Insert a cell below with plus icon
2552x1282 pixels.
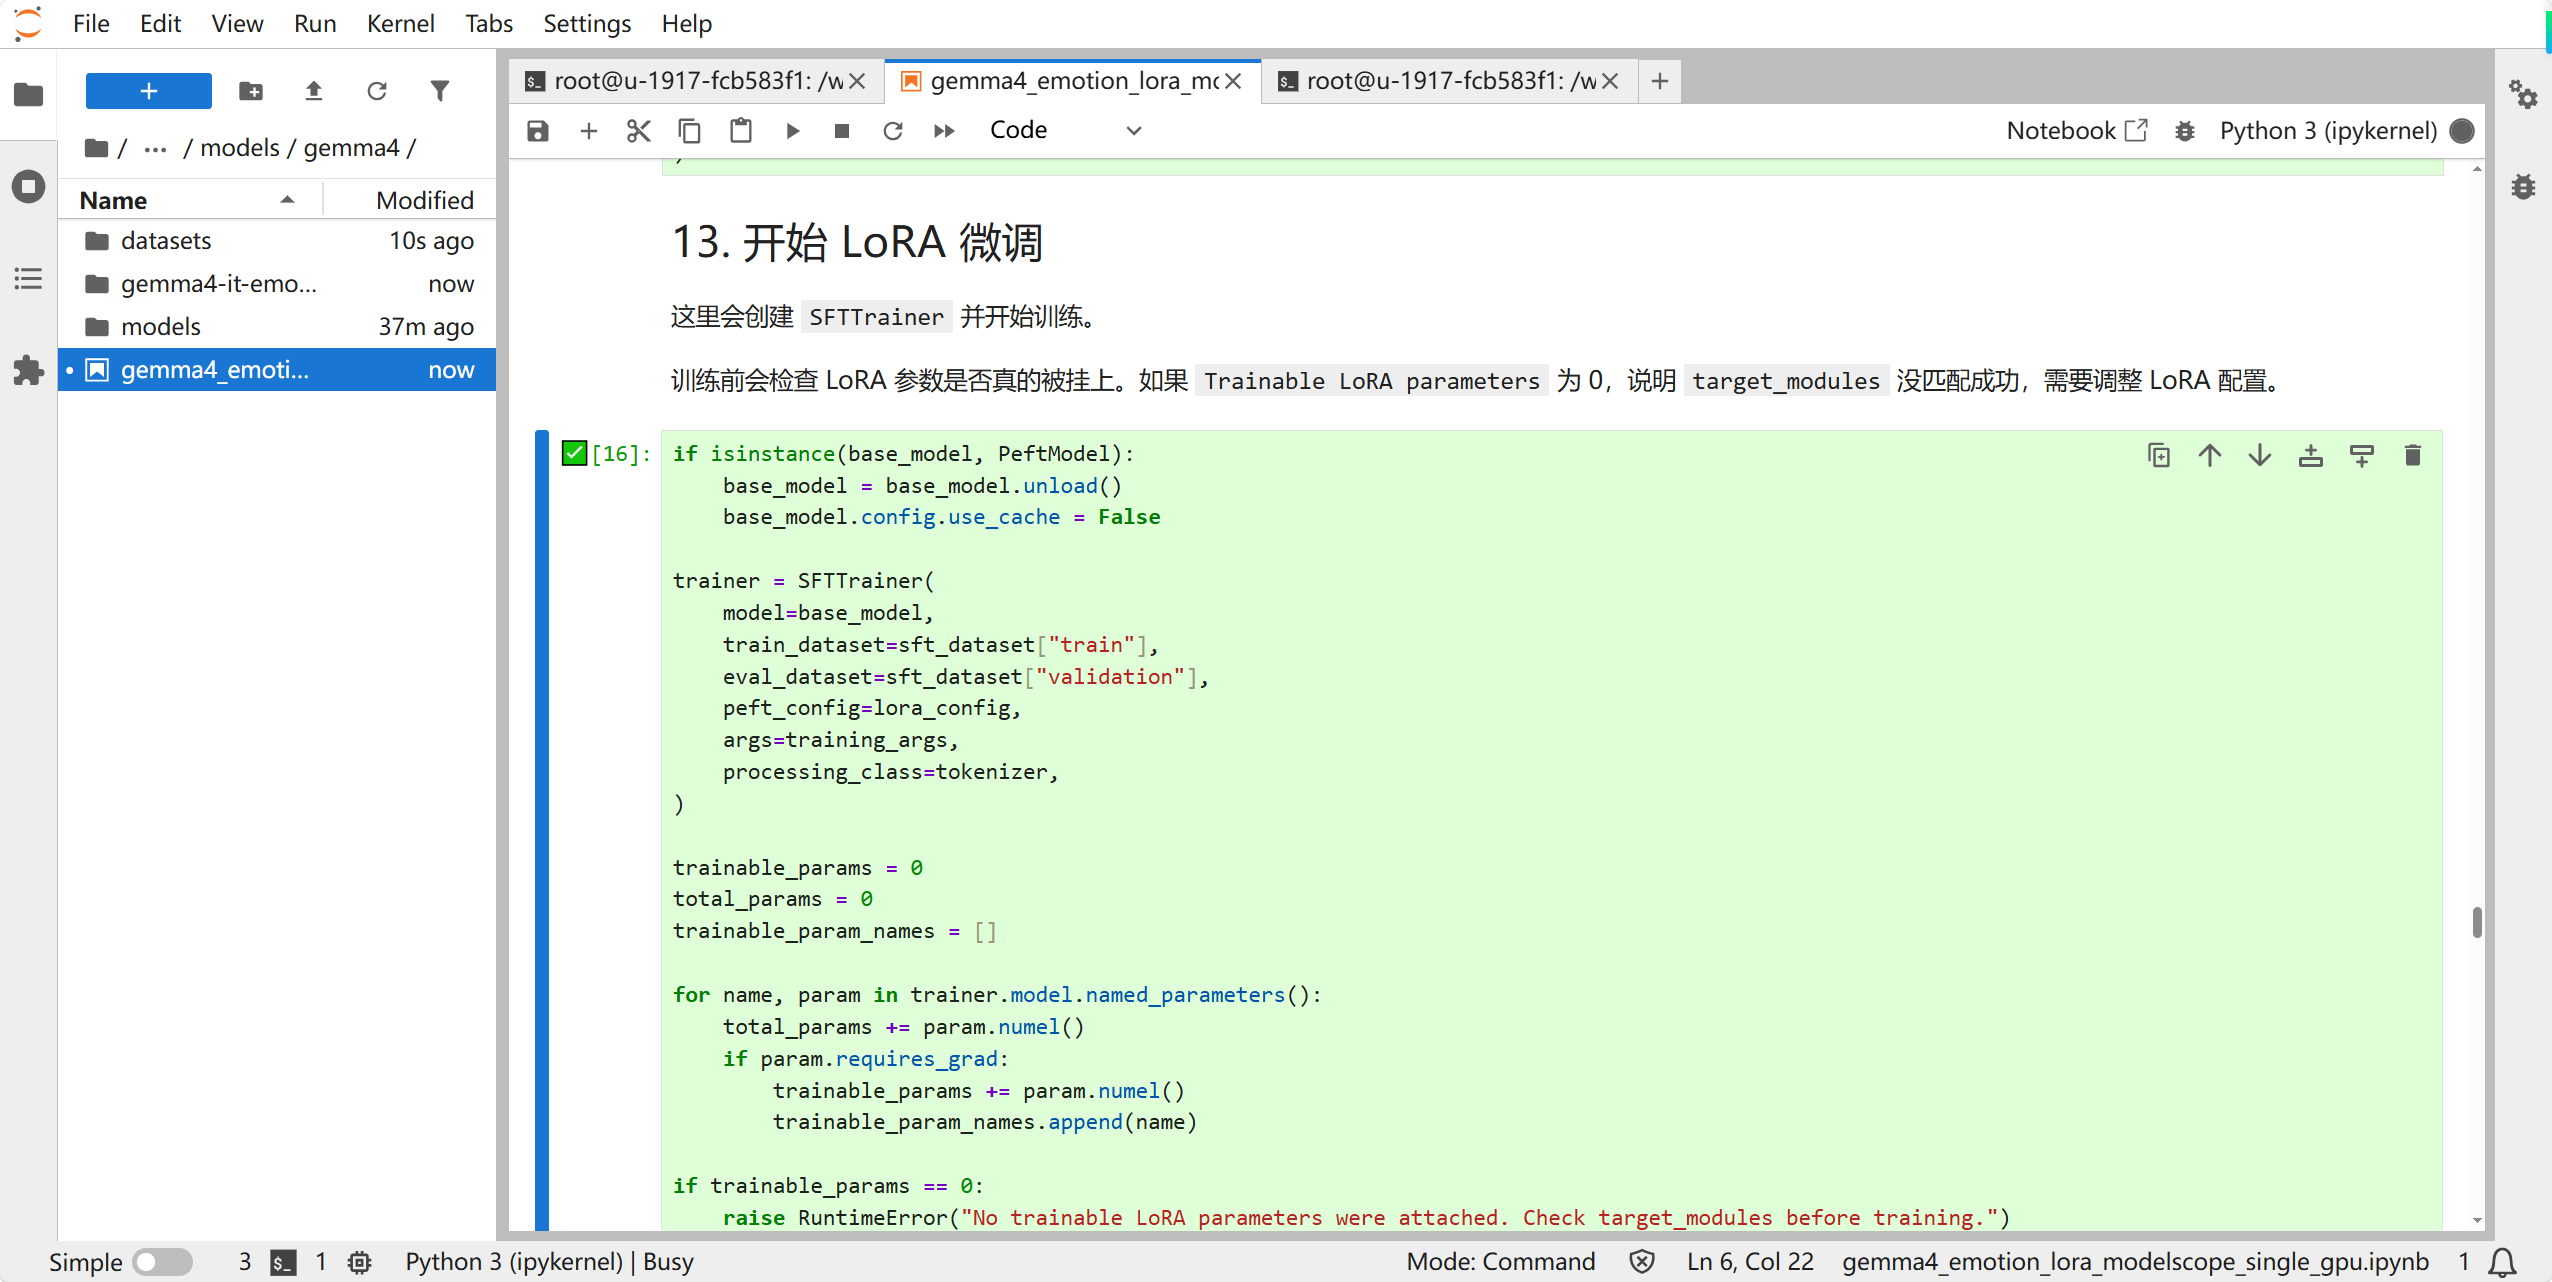pos(589,131)
